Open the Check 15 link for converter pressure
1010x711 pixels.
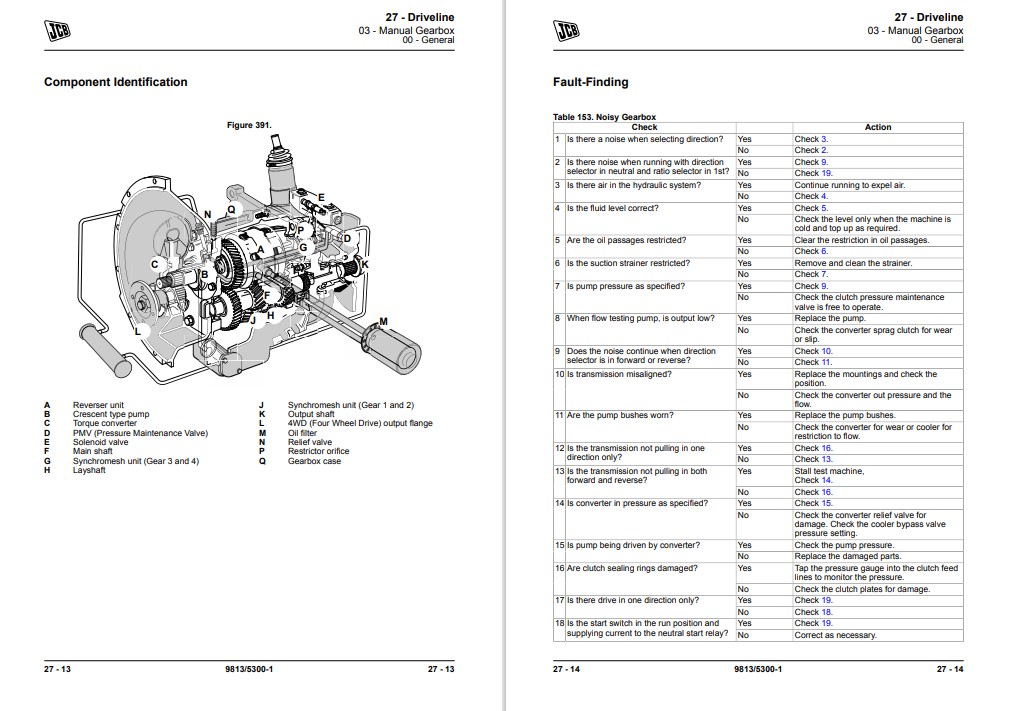[x=814, y=503]
